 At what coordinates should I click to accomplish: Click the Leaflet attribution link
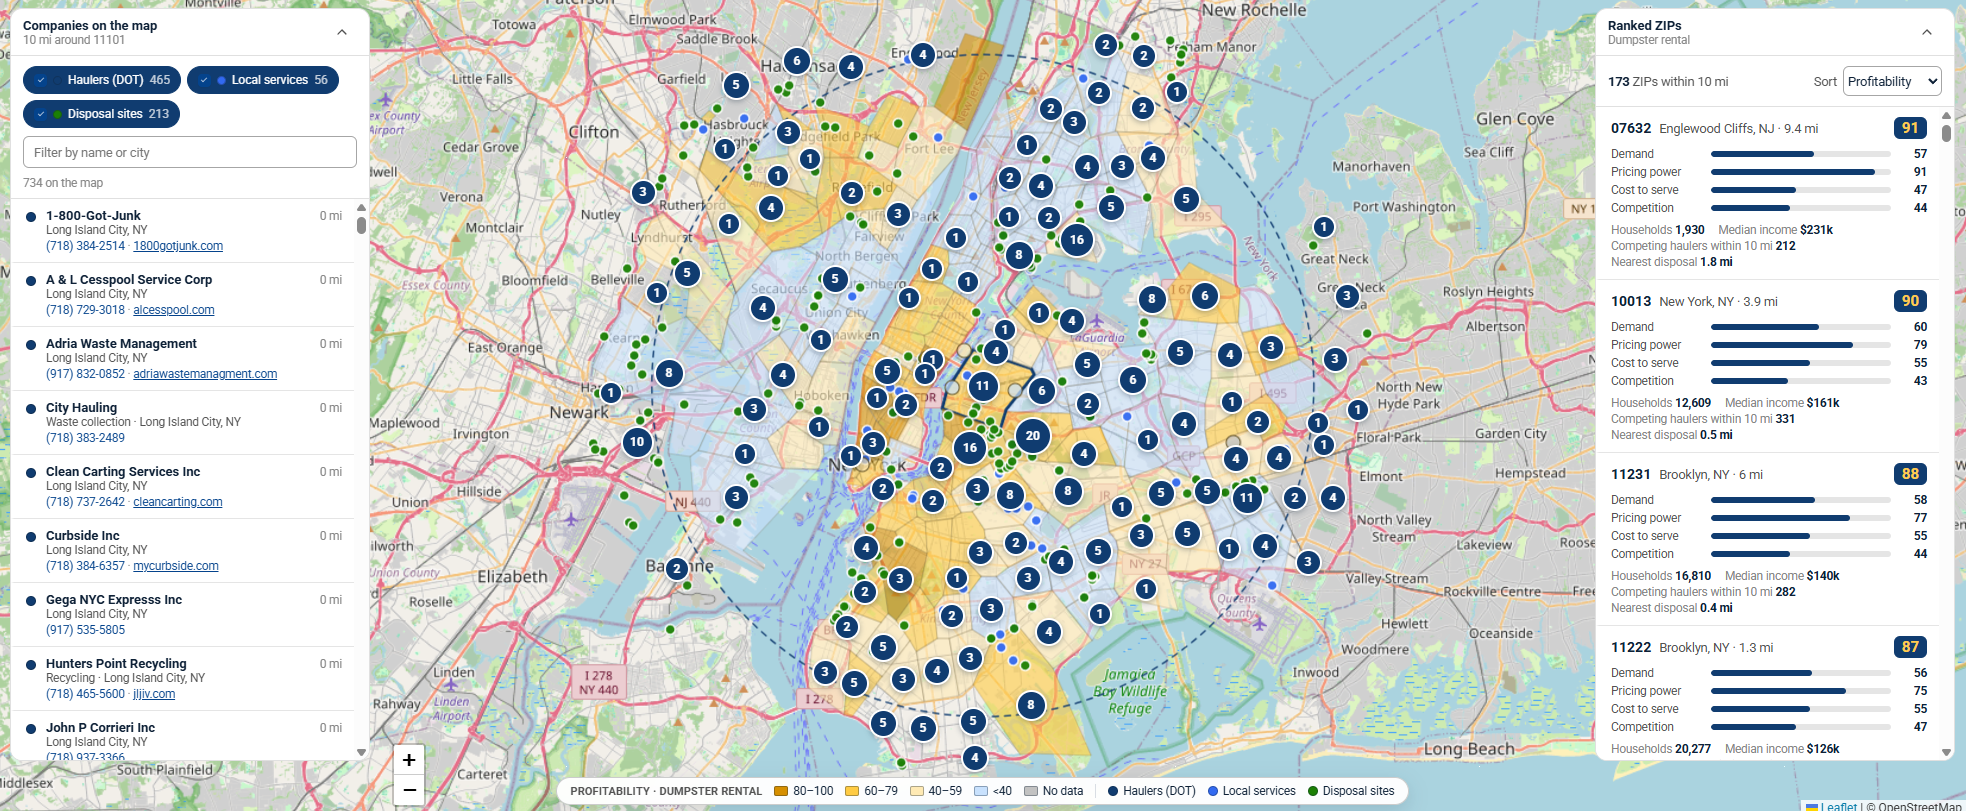pos(1838,806)
